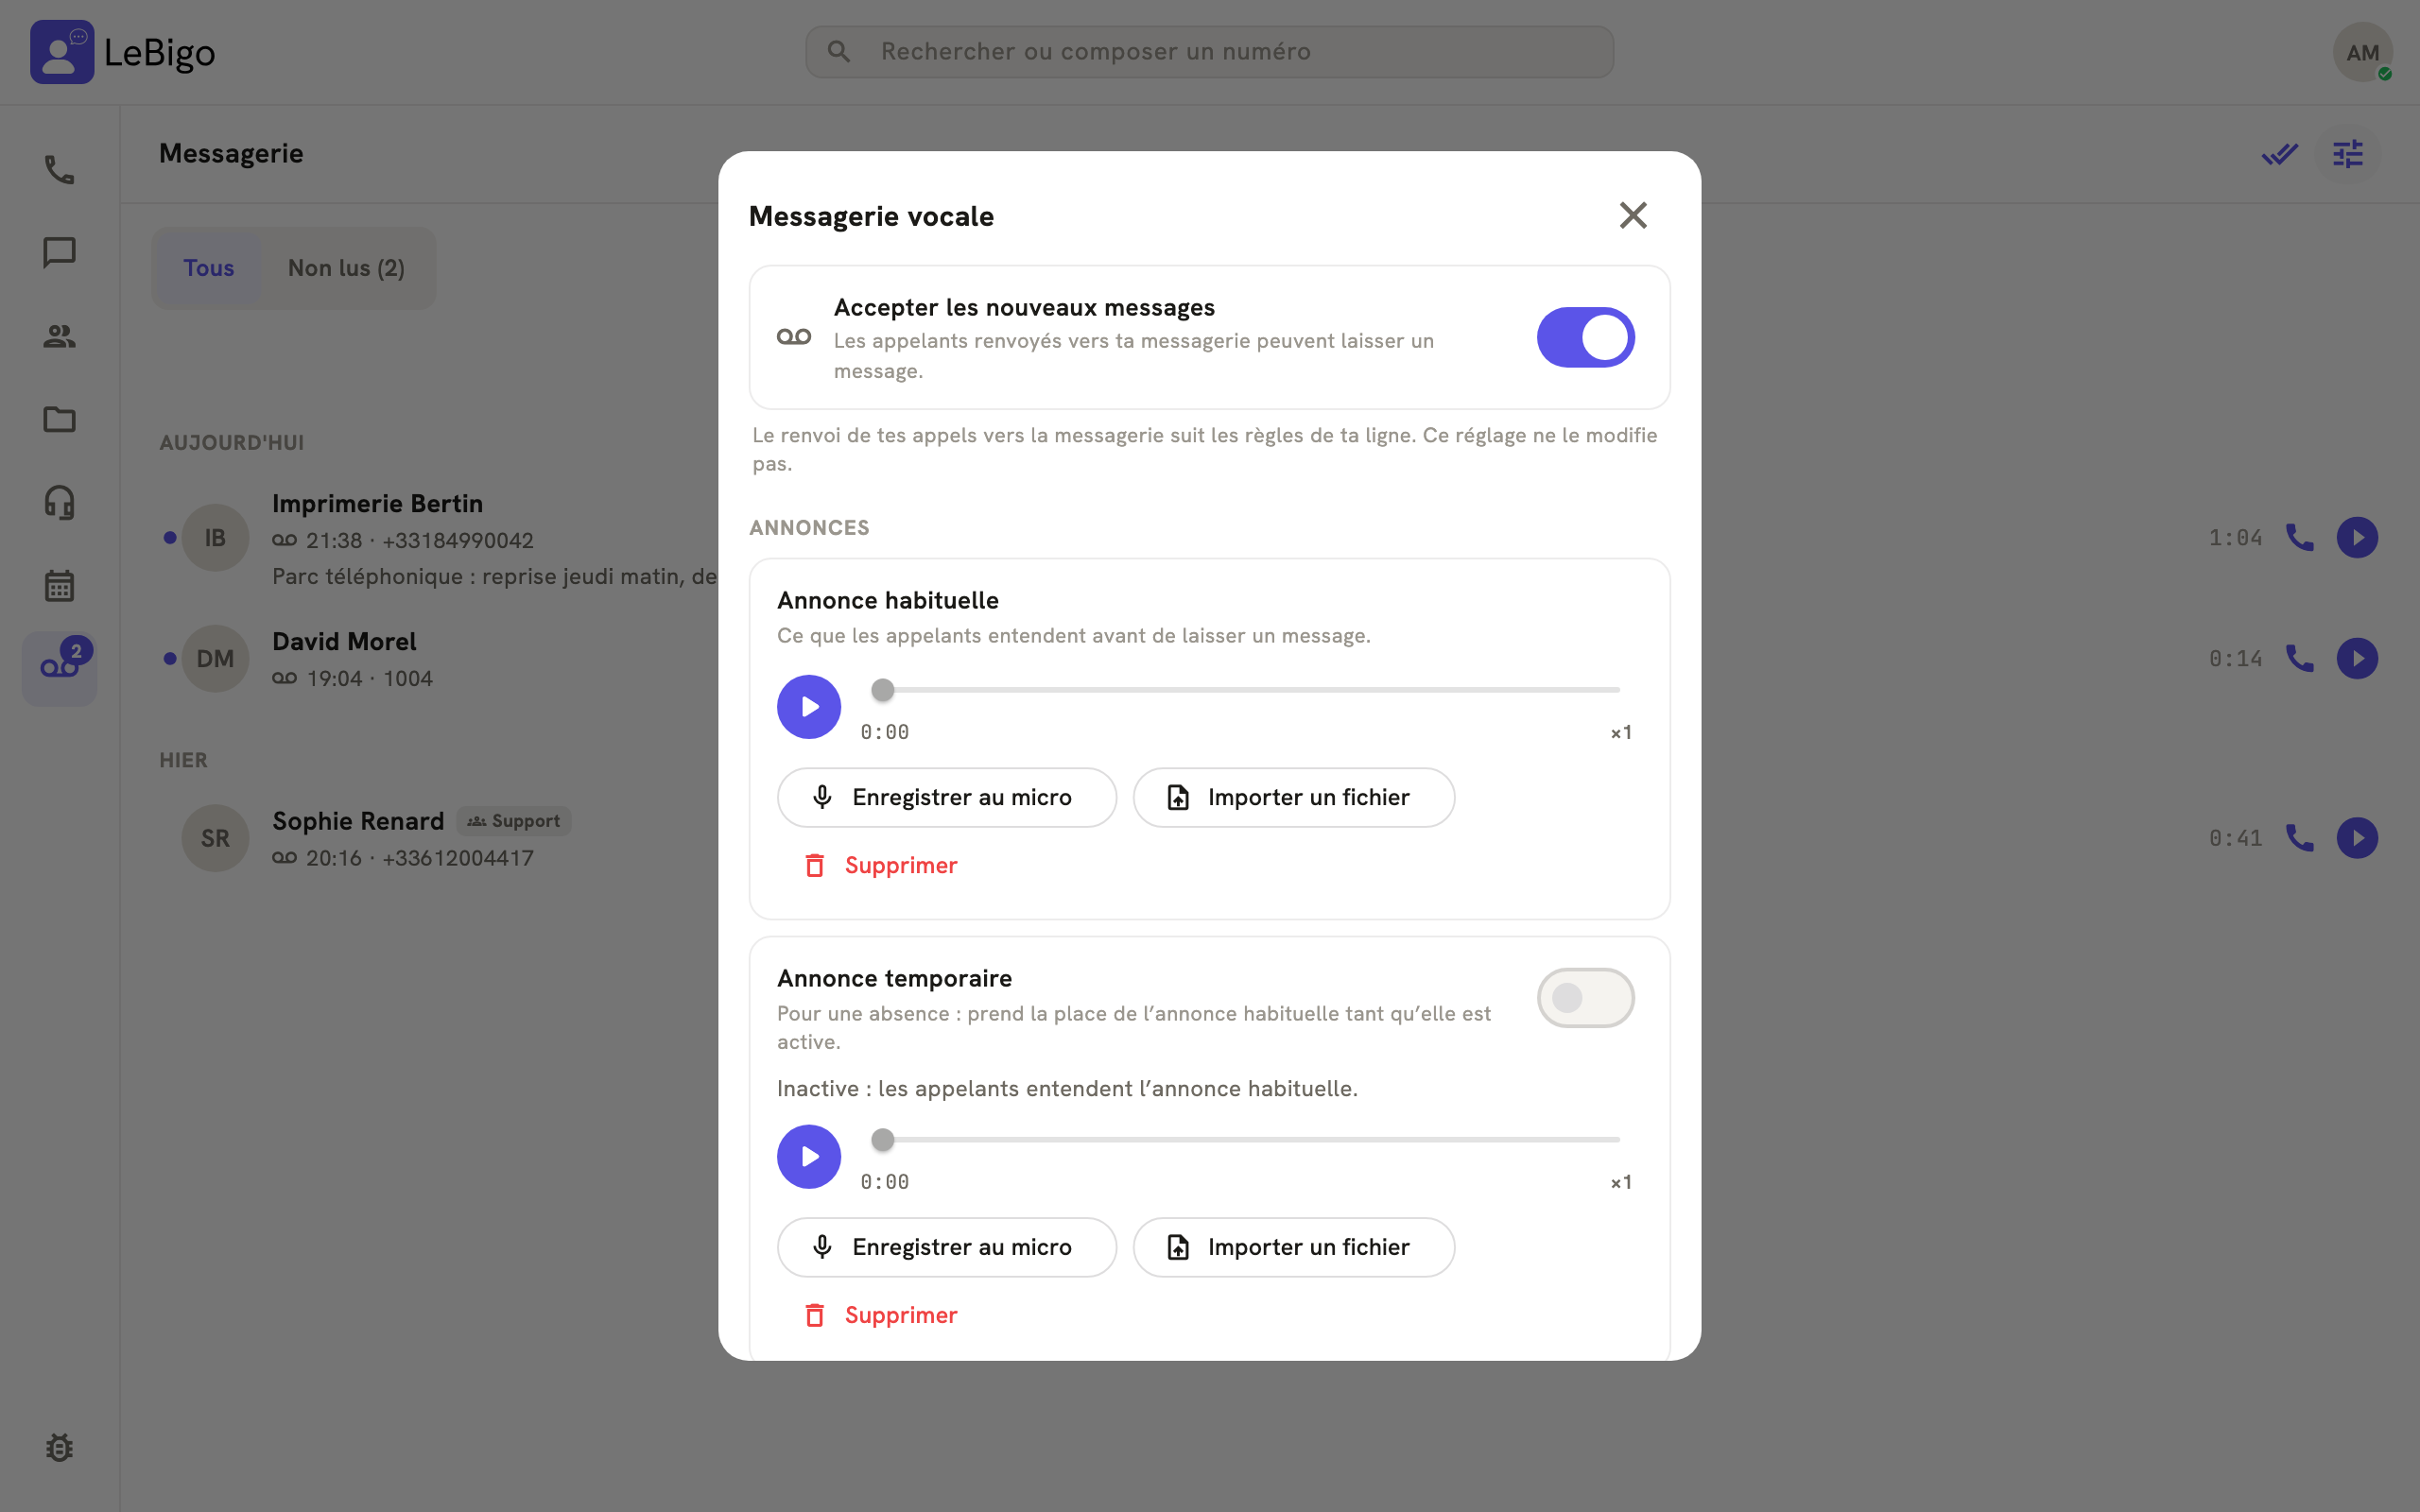Click the Support tag next to Sophie Renard

click(x=514, y=821)
